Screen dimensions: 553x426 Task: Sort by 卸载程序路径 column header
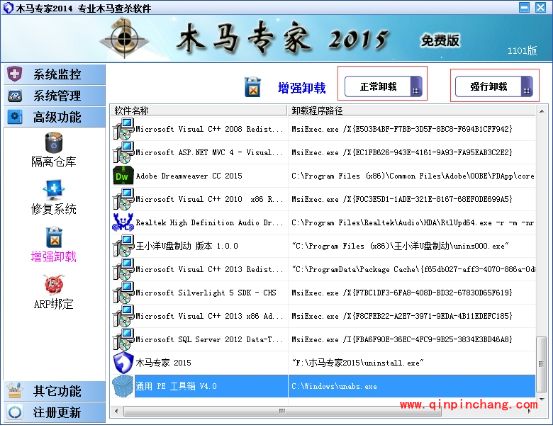(412, 111)
